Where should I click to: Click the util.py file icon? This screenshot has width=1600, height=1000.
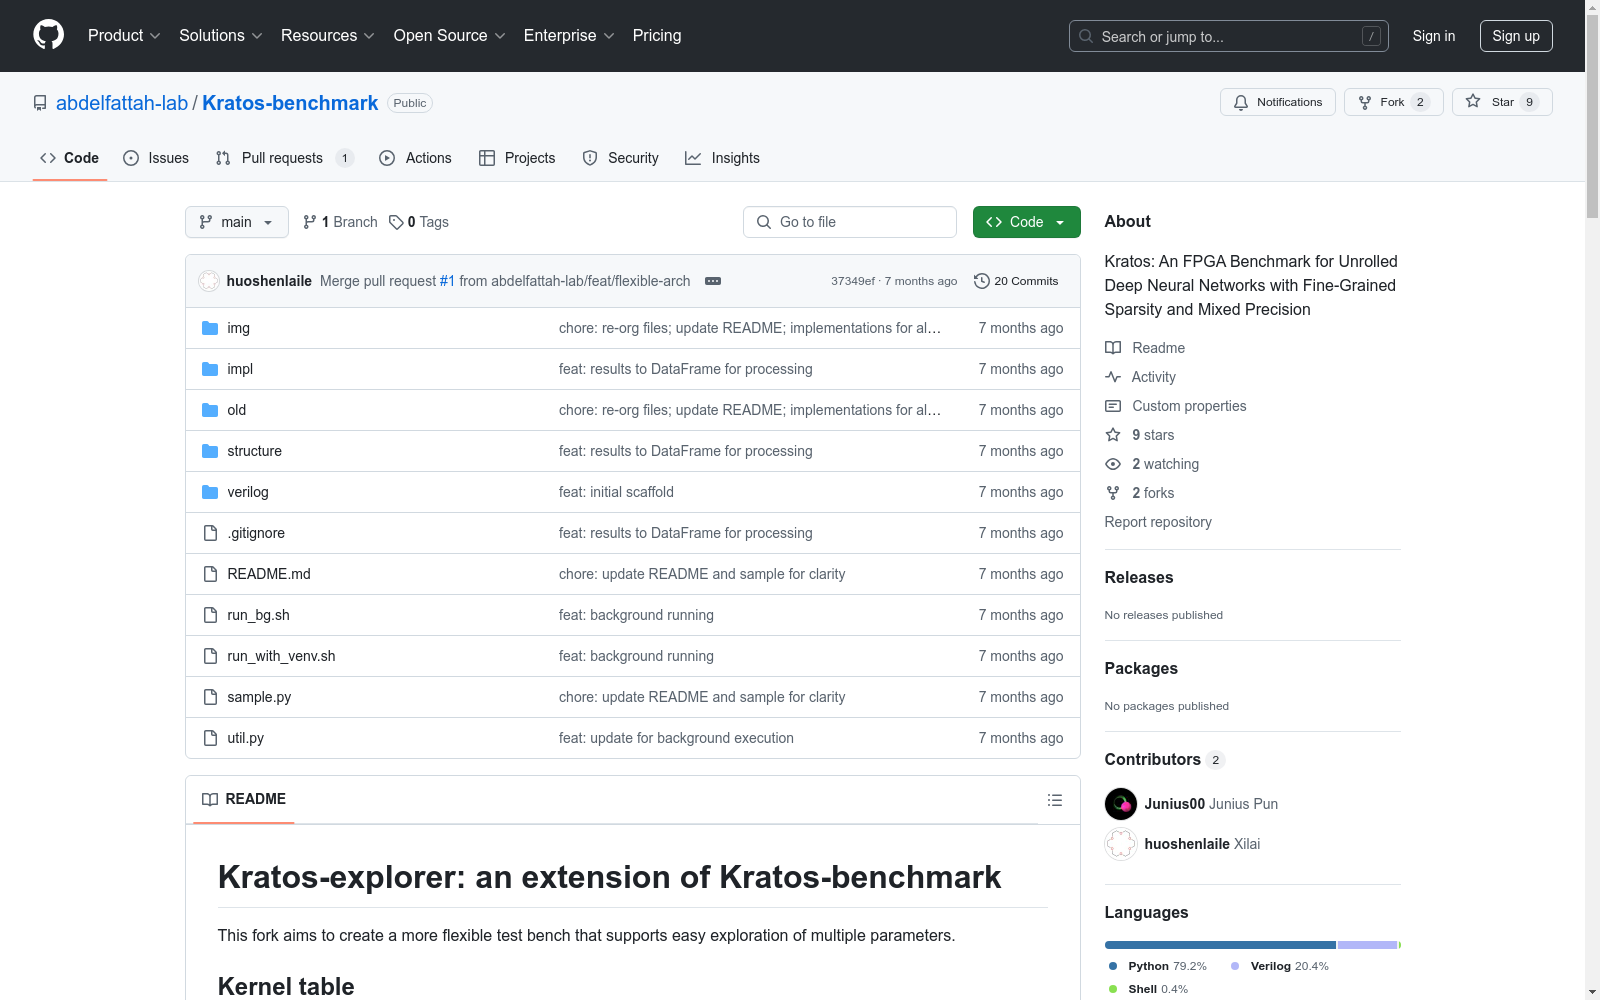tap(210, 738)
